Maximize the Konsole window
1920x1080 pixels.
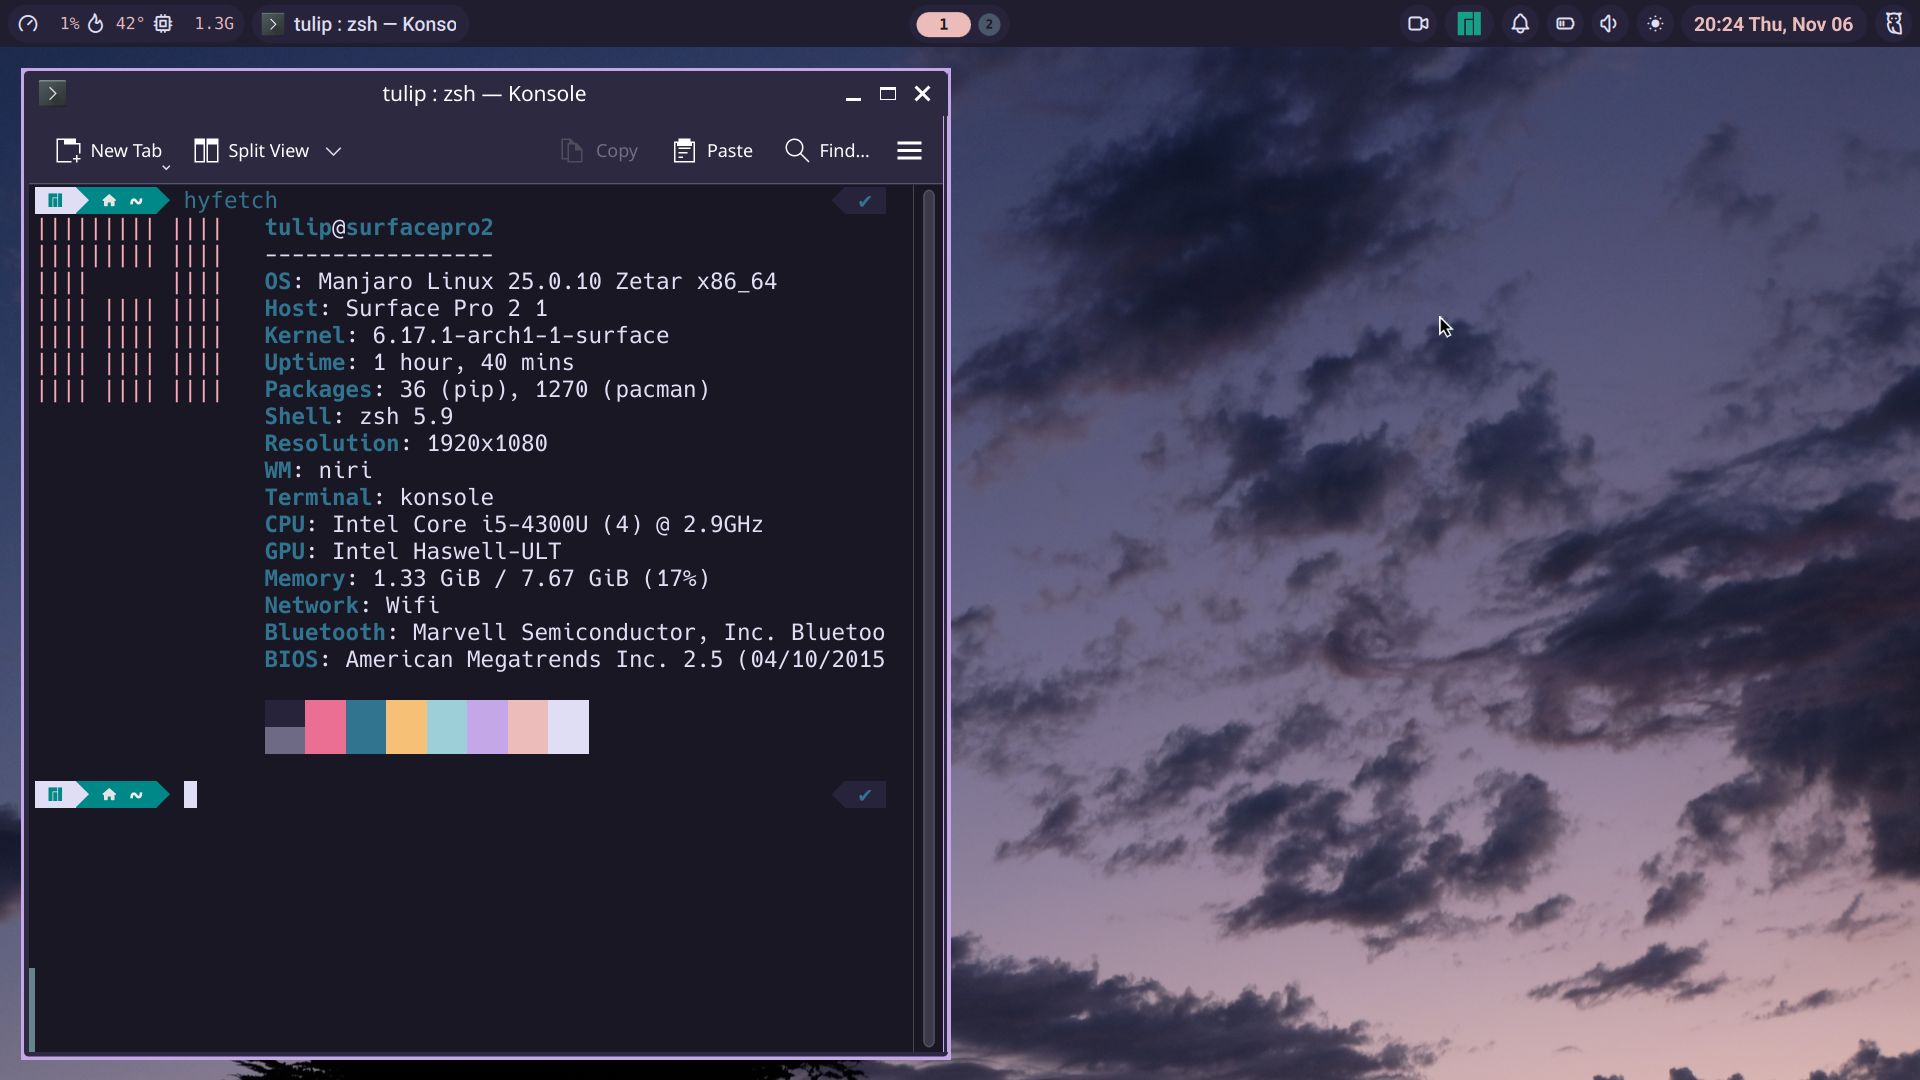[887, 94]
